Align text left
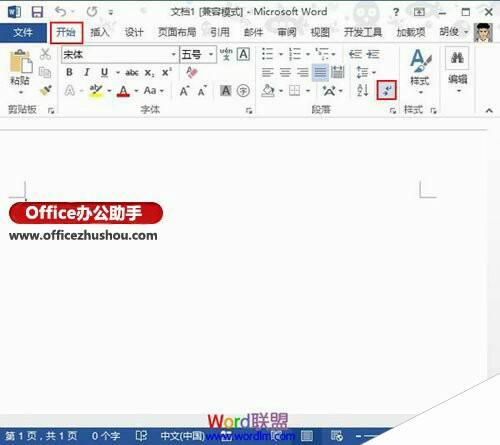 [x=268, y=72]
